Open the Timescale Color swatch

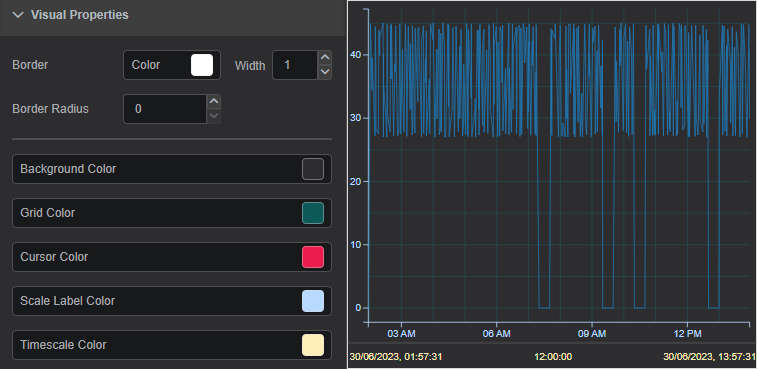tap(313, 345)
